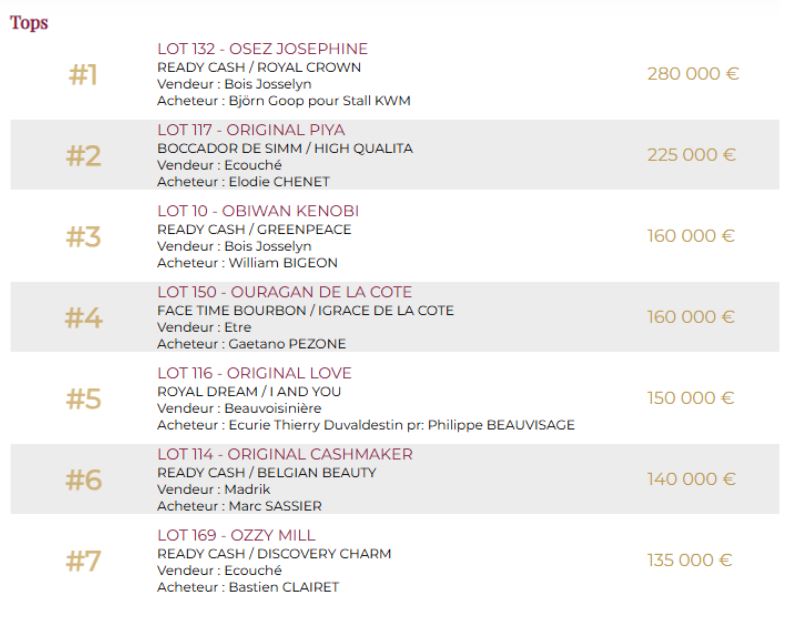Click the 150 000 € price
Screen dimensions: 791x624
(691, 398)
